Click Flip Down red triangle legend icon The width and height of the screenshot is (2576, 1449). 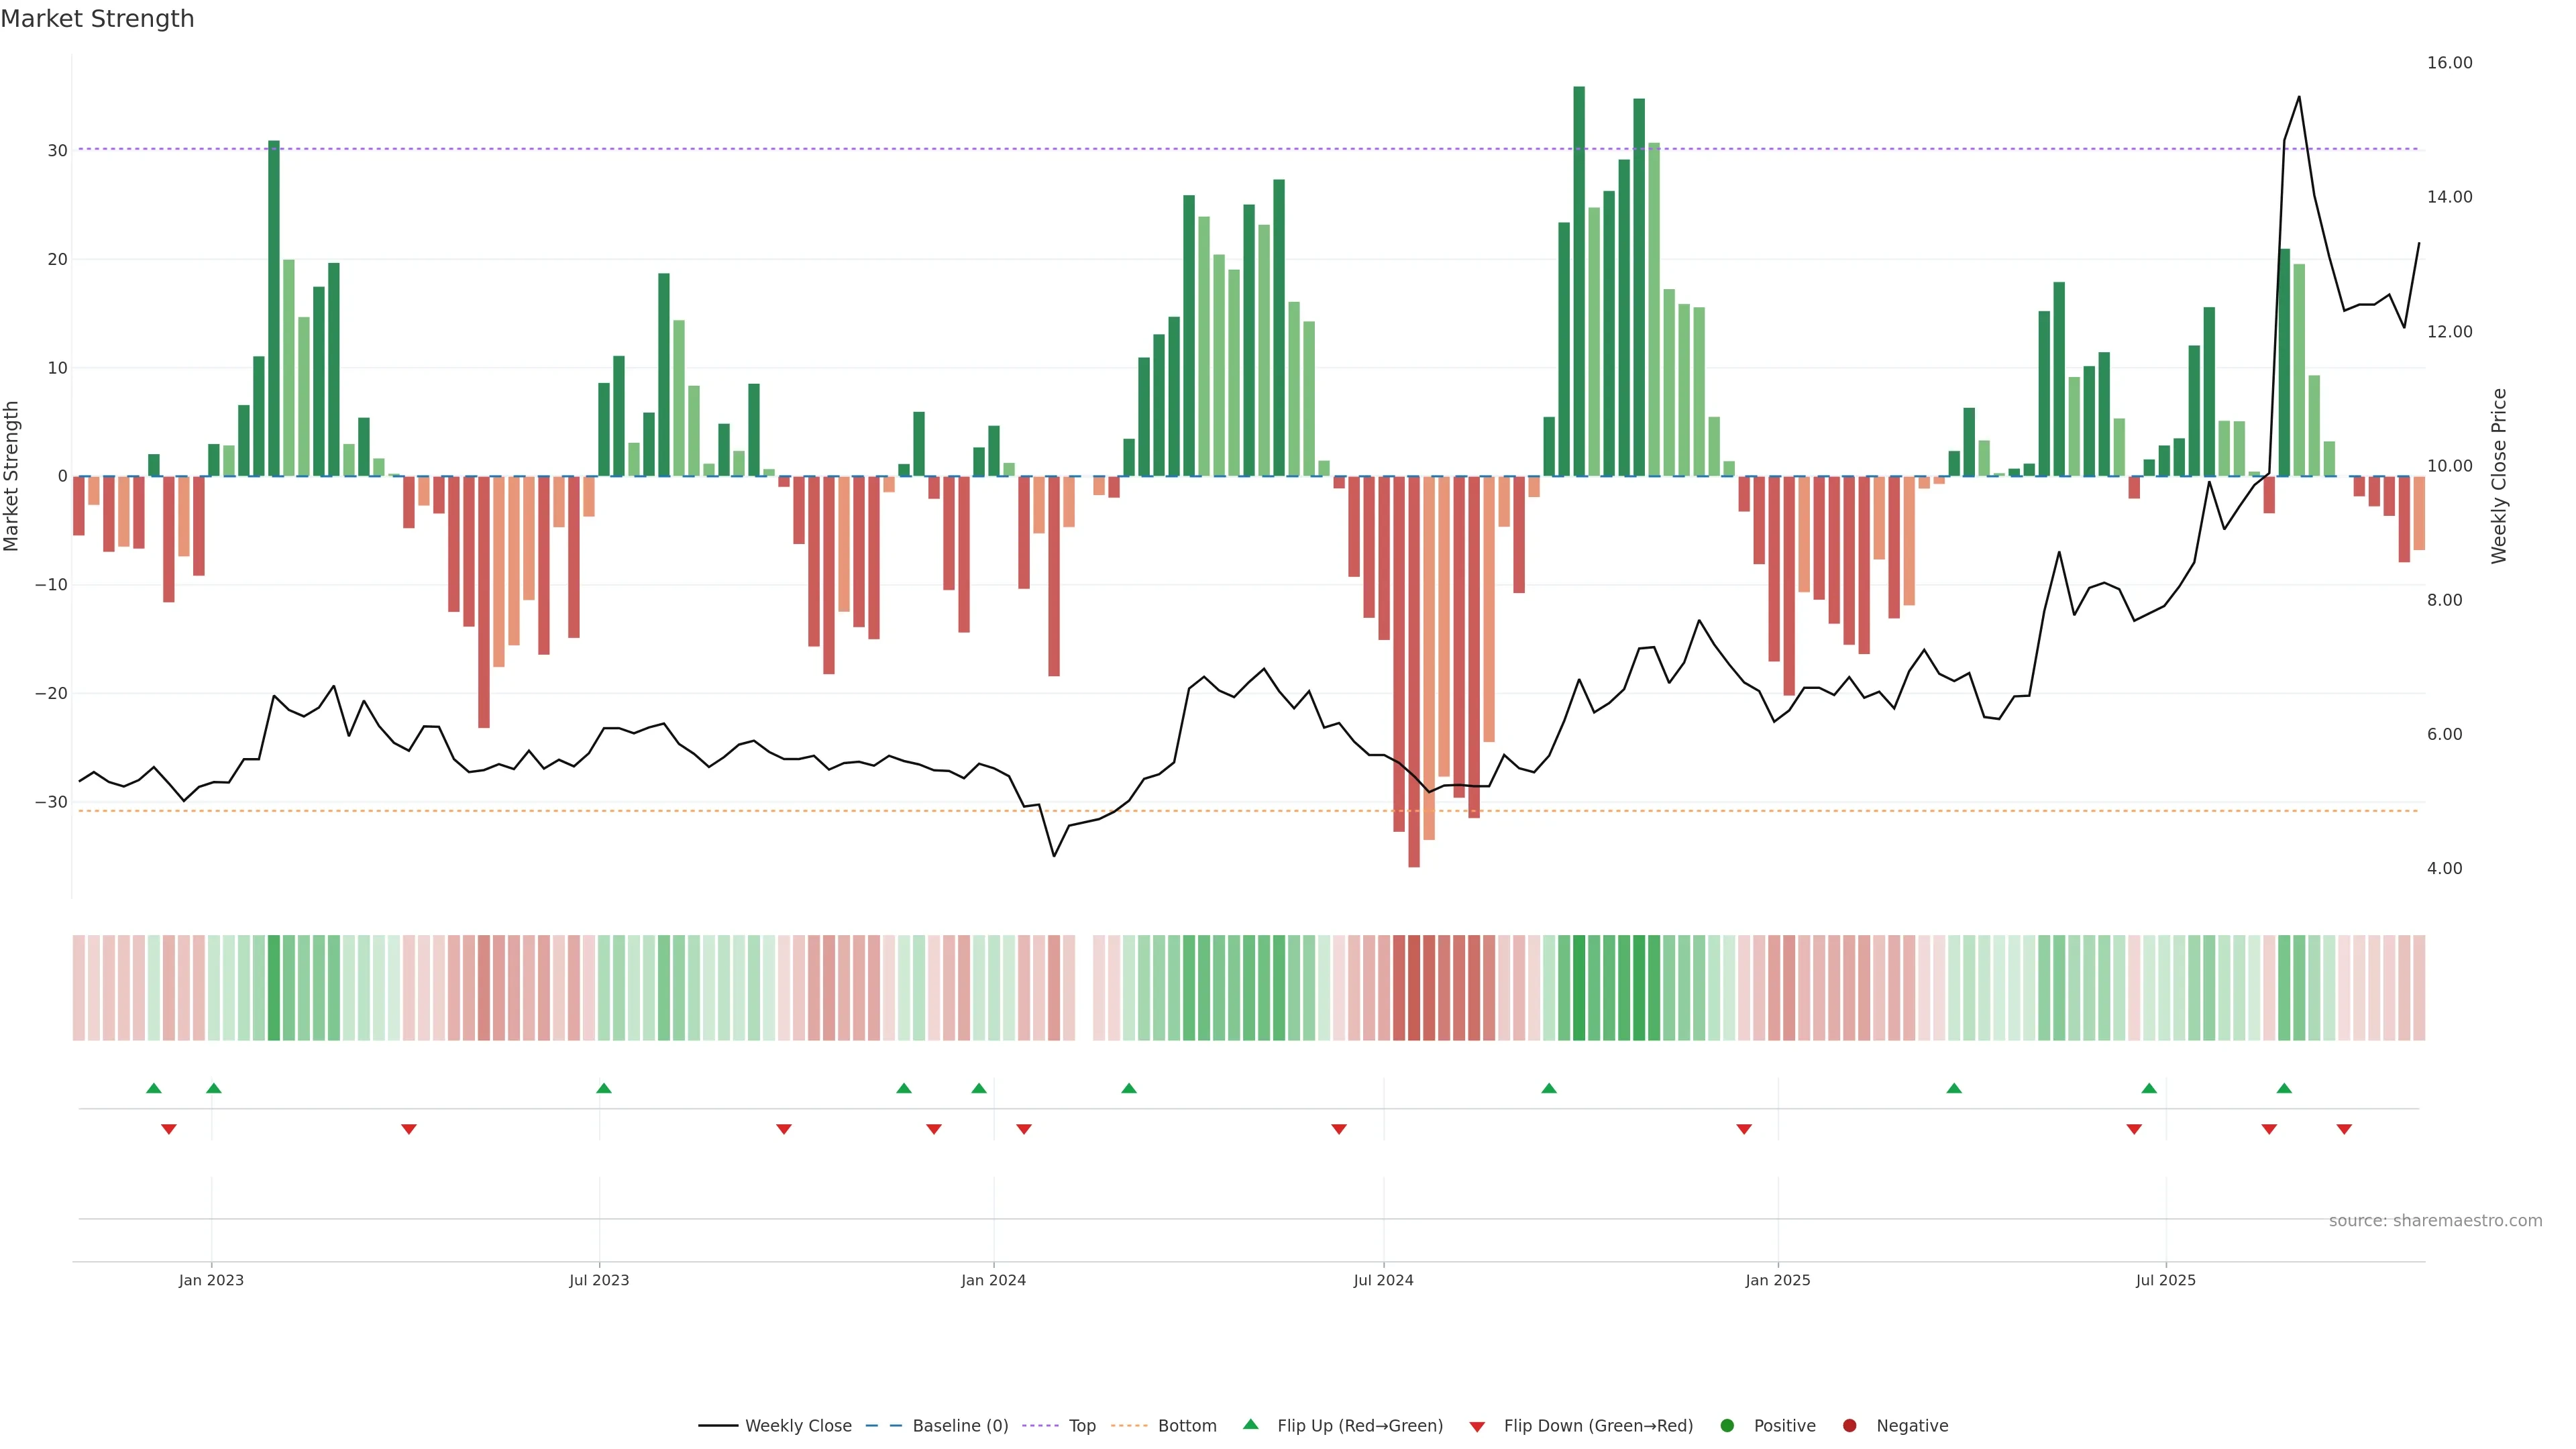pyautogui.click(x=1477, y=1427)
